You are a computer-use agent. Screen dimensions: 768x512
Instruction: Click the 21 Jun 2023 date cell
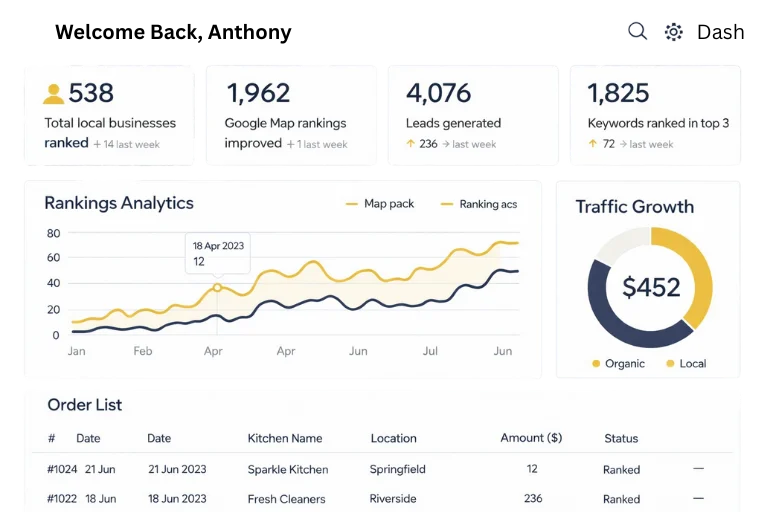click(x=177, y=469)
